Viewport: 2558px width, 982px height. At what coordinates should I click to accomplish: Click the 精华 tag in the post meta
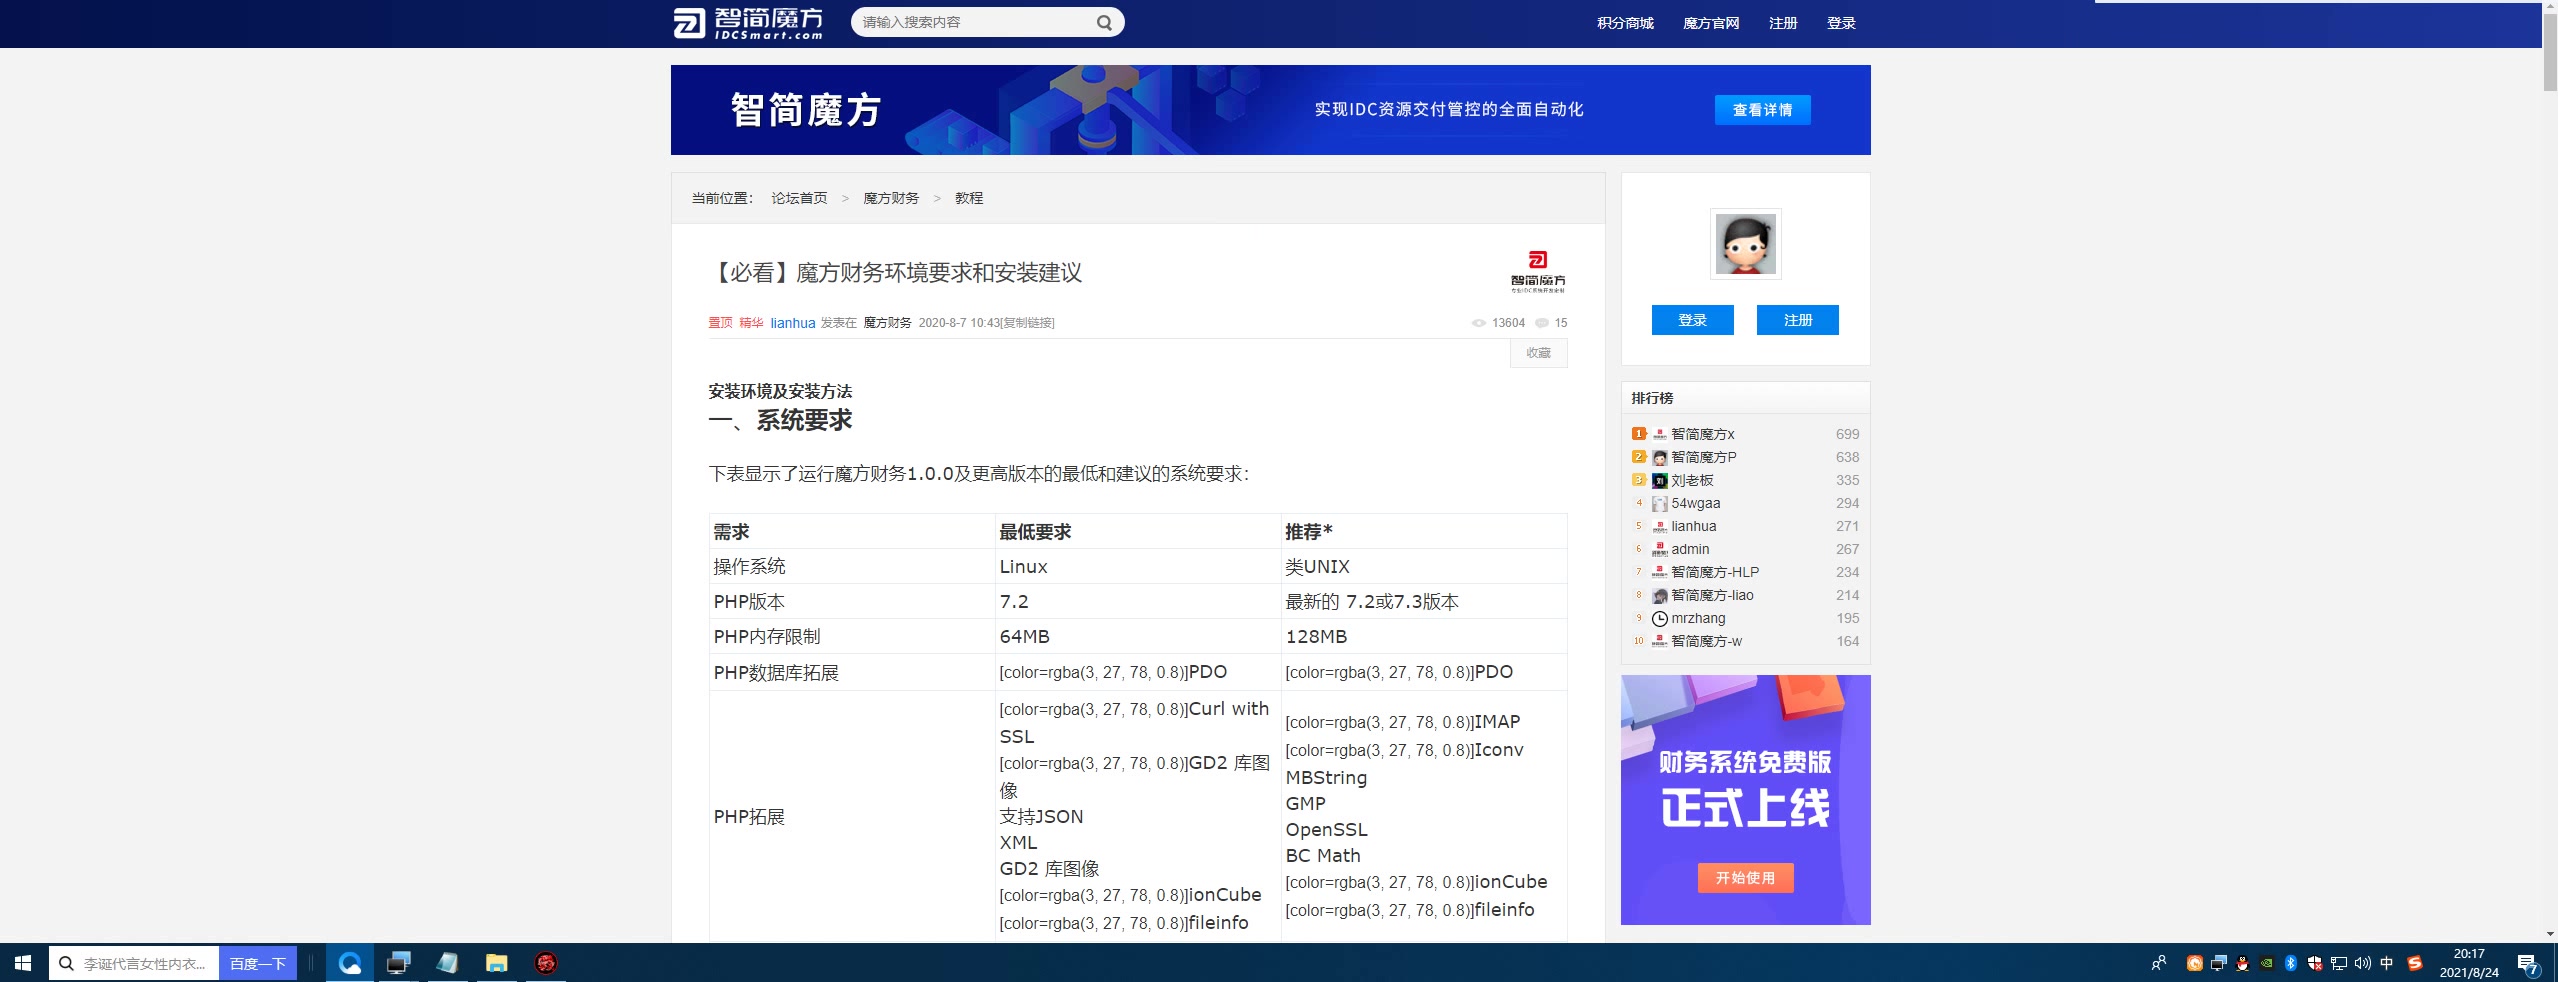pyautogui.click(x=751, y=323)
